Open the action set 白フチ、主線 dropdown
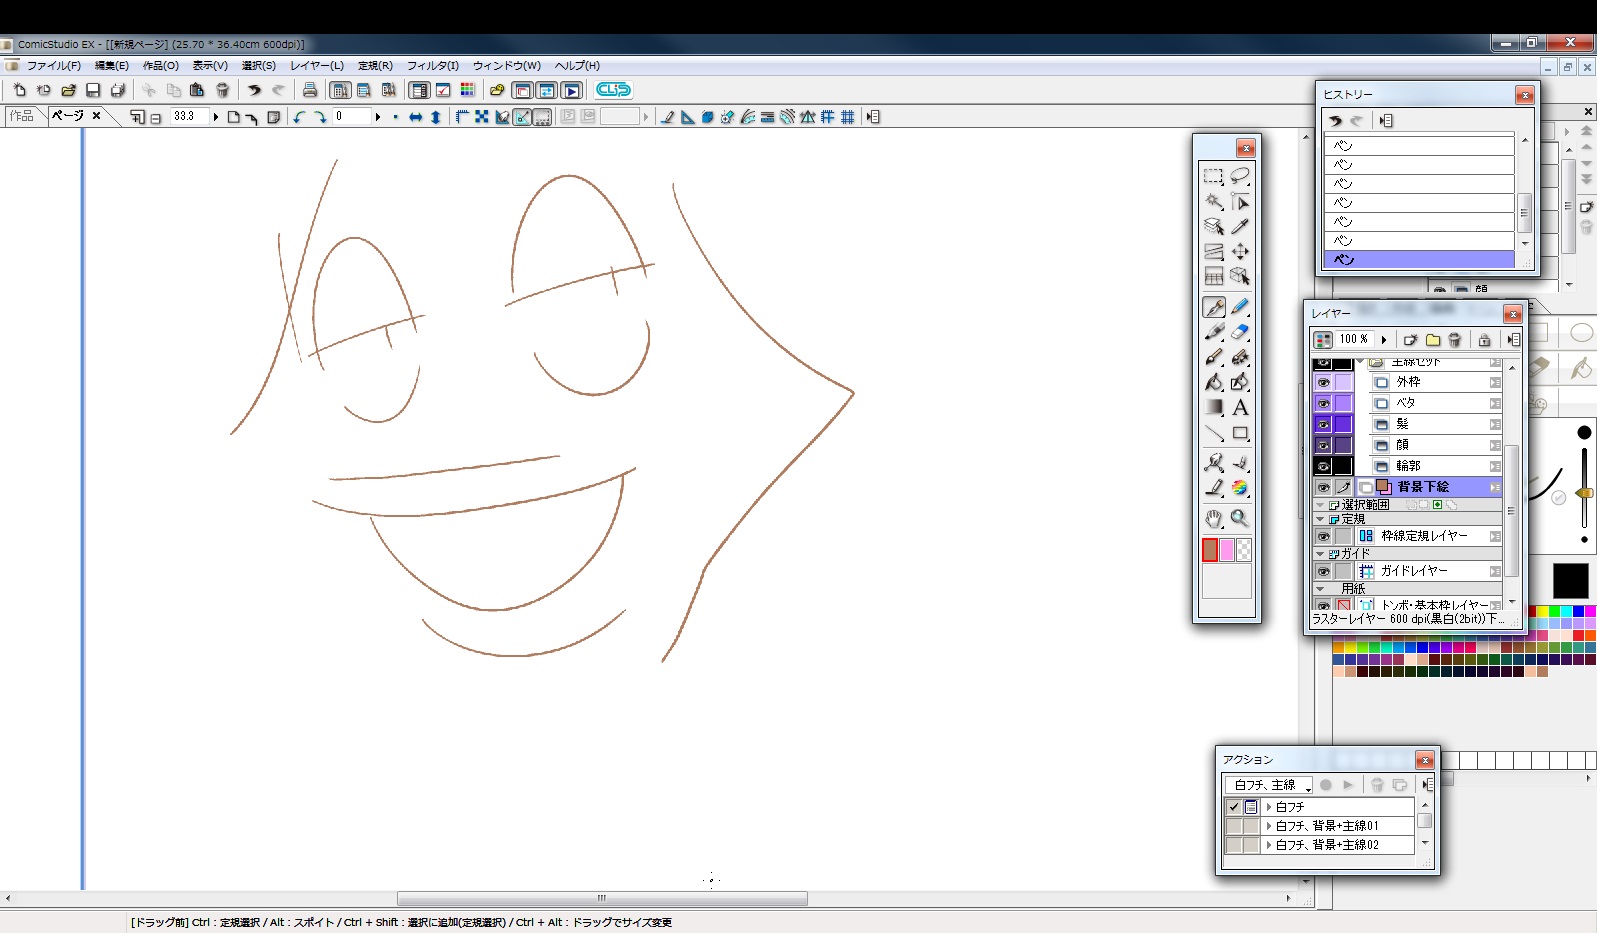1601x936 pixels. pyautogui.click(x=1270, y=785)
